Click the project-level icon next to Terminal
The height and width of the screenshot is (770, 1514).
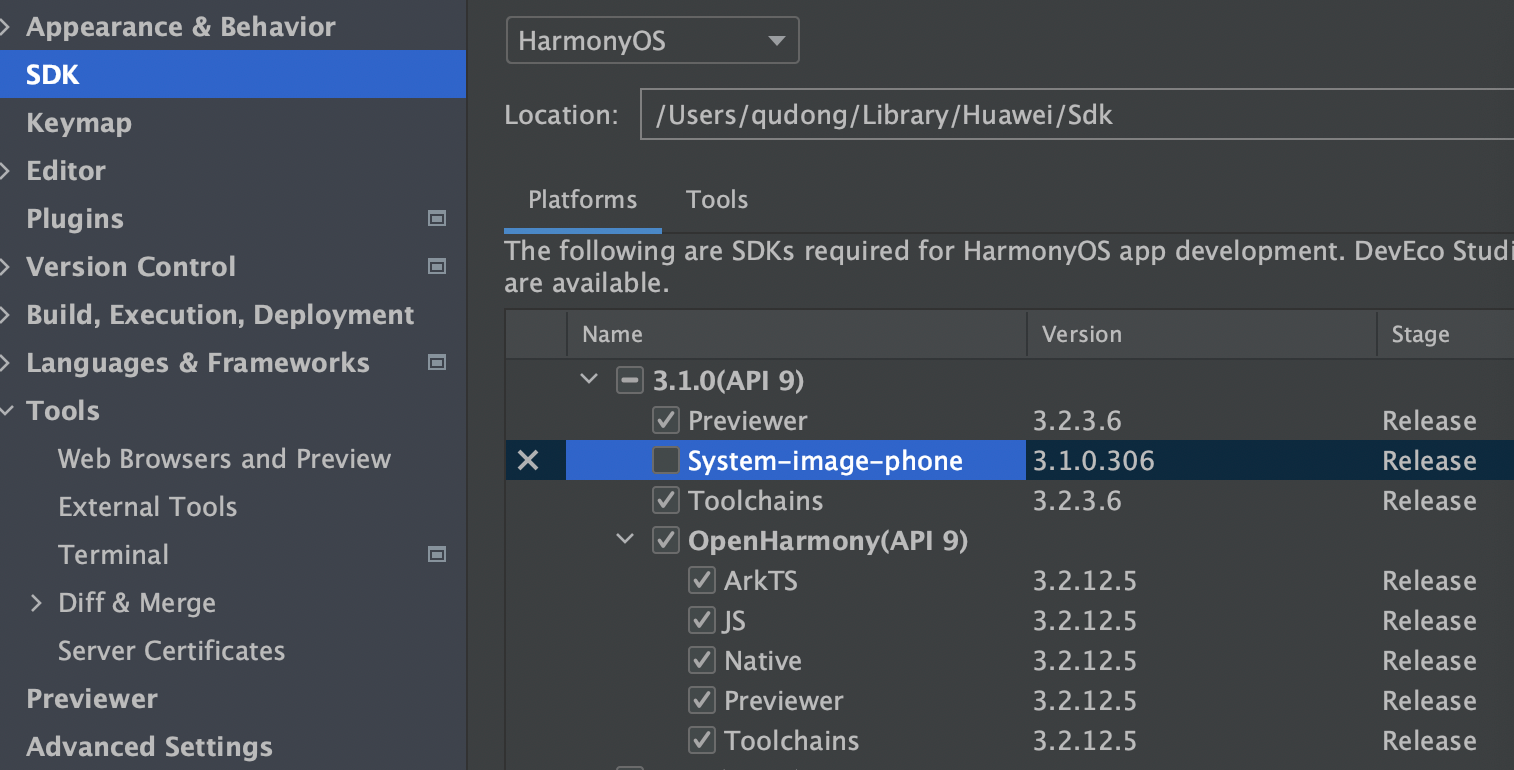pos(437,555)
